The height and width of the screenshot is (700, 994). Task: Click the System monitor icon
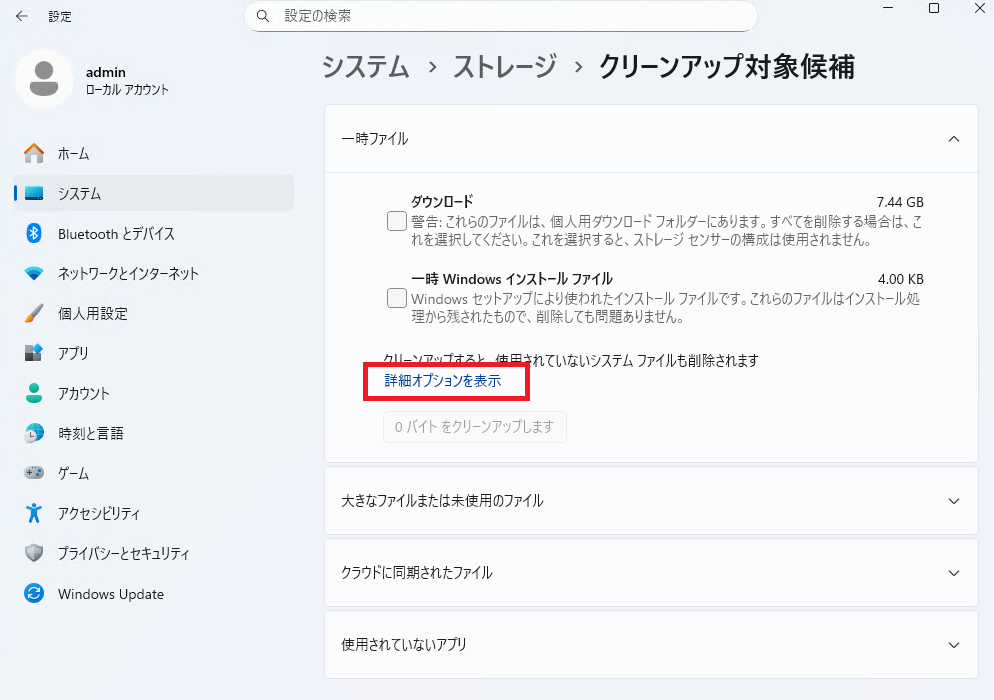[34, 193]
